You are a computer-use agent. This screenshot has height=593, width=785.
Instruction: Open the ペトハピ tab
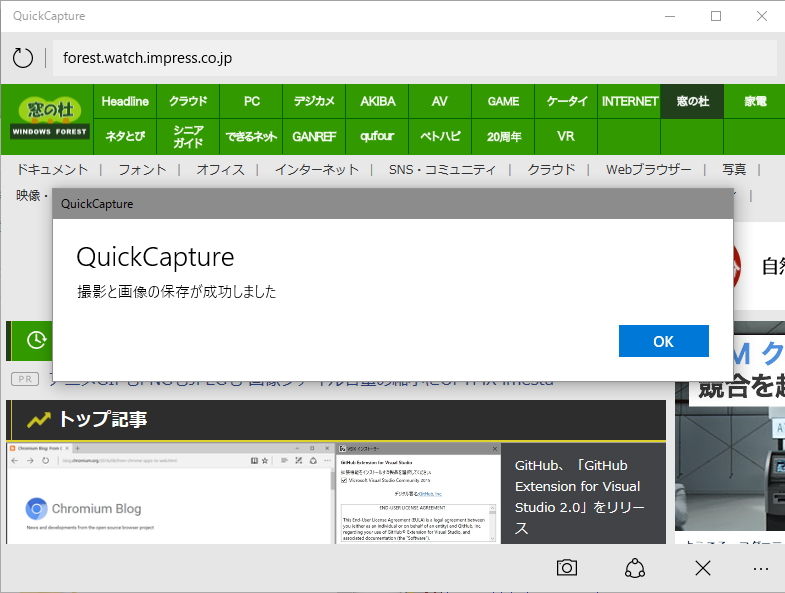[440, 136]
